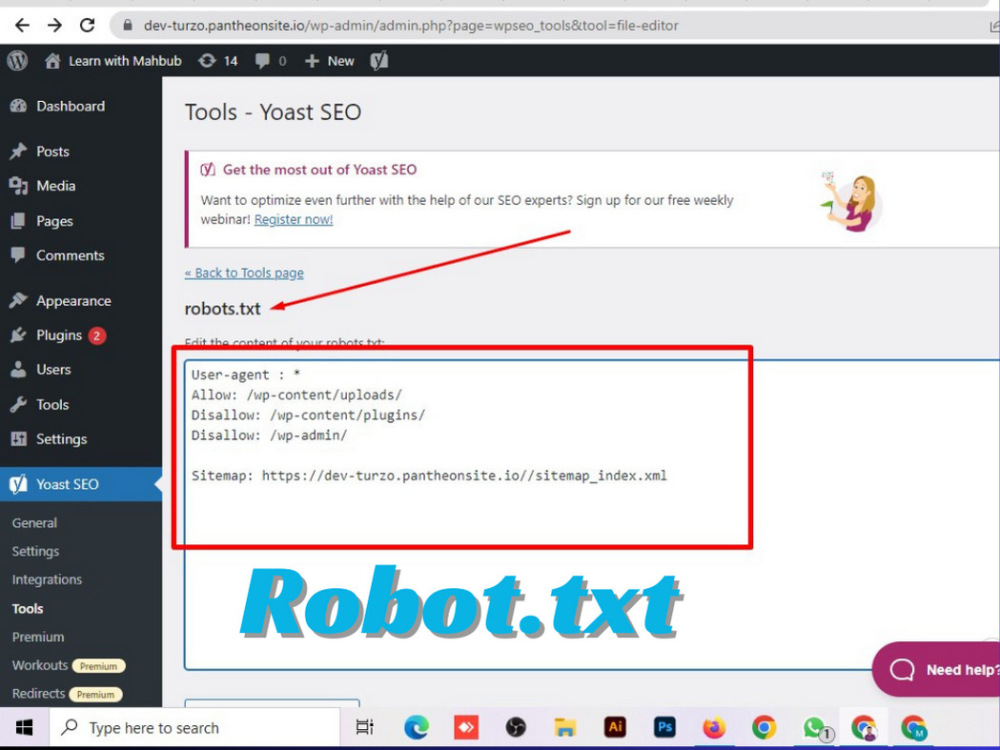Select Yoast SEO General submenu
This screenshot has width=1000, height=750.
tap(34, 523)
